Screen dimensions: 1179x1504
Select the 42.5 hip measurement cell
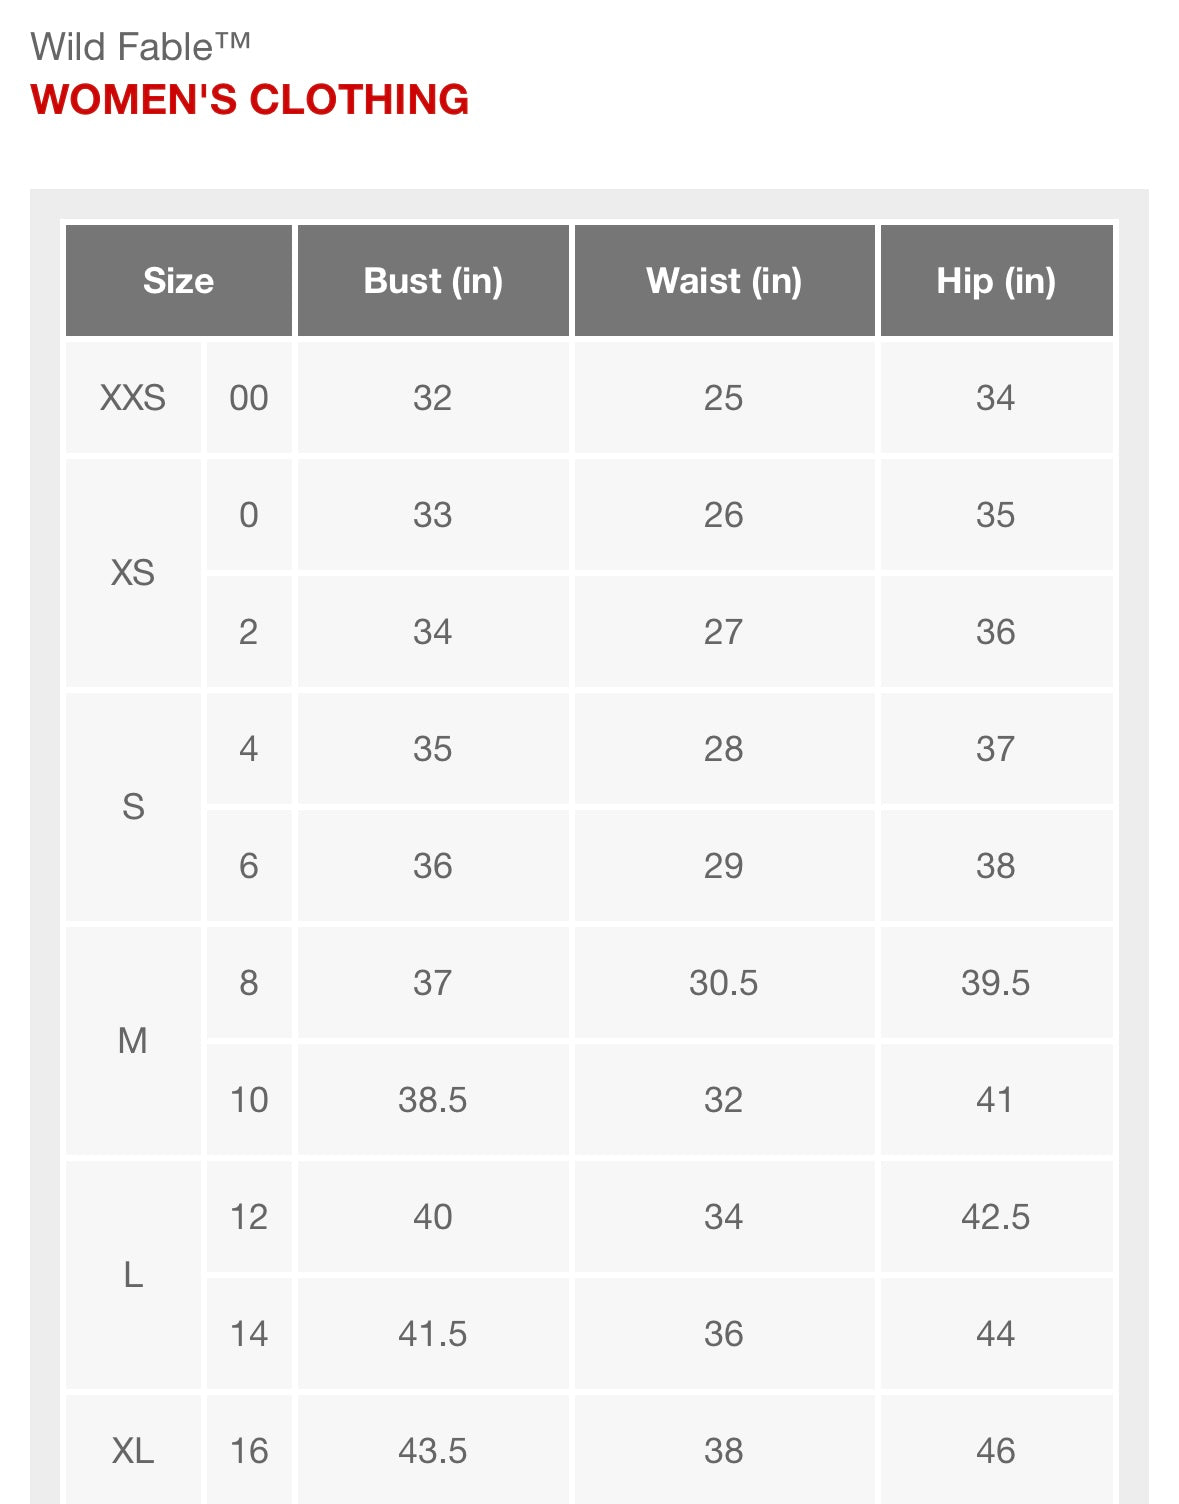click(996, 1217)
